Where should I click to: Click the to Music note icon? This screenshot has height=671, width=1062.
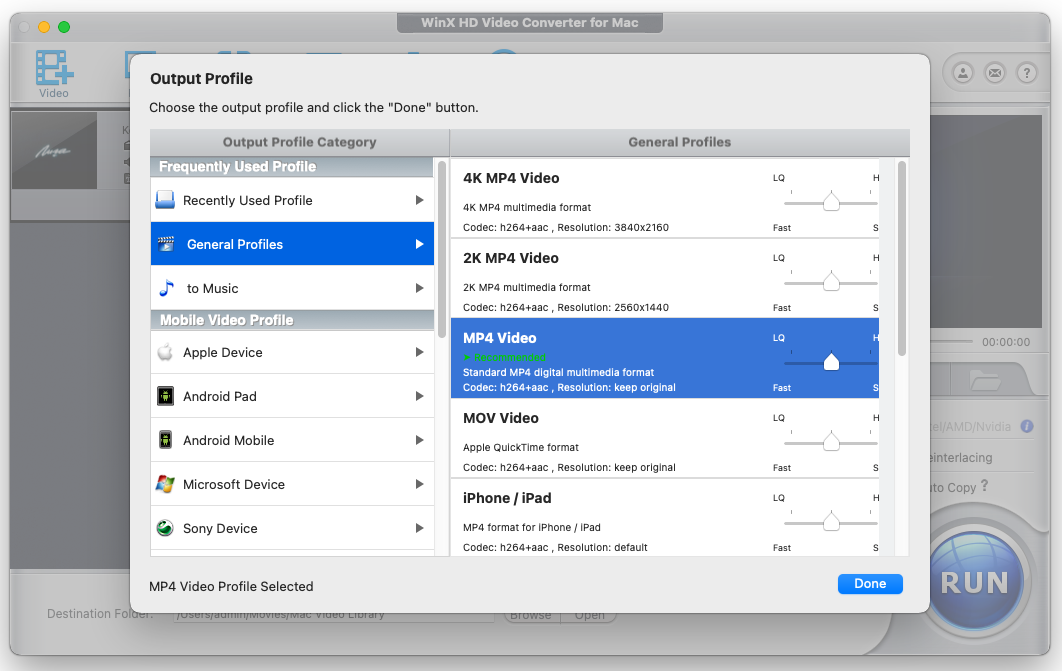click(x=167, y=288)
